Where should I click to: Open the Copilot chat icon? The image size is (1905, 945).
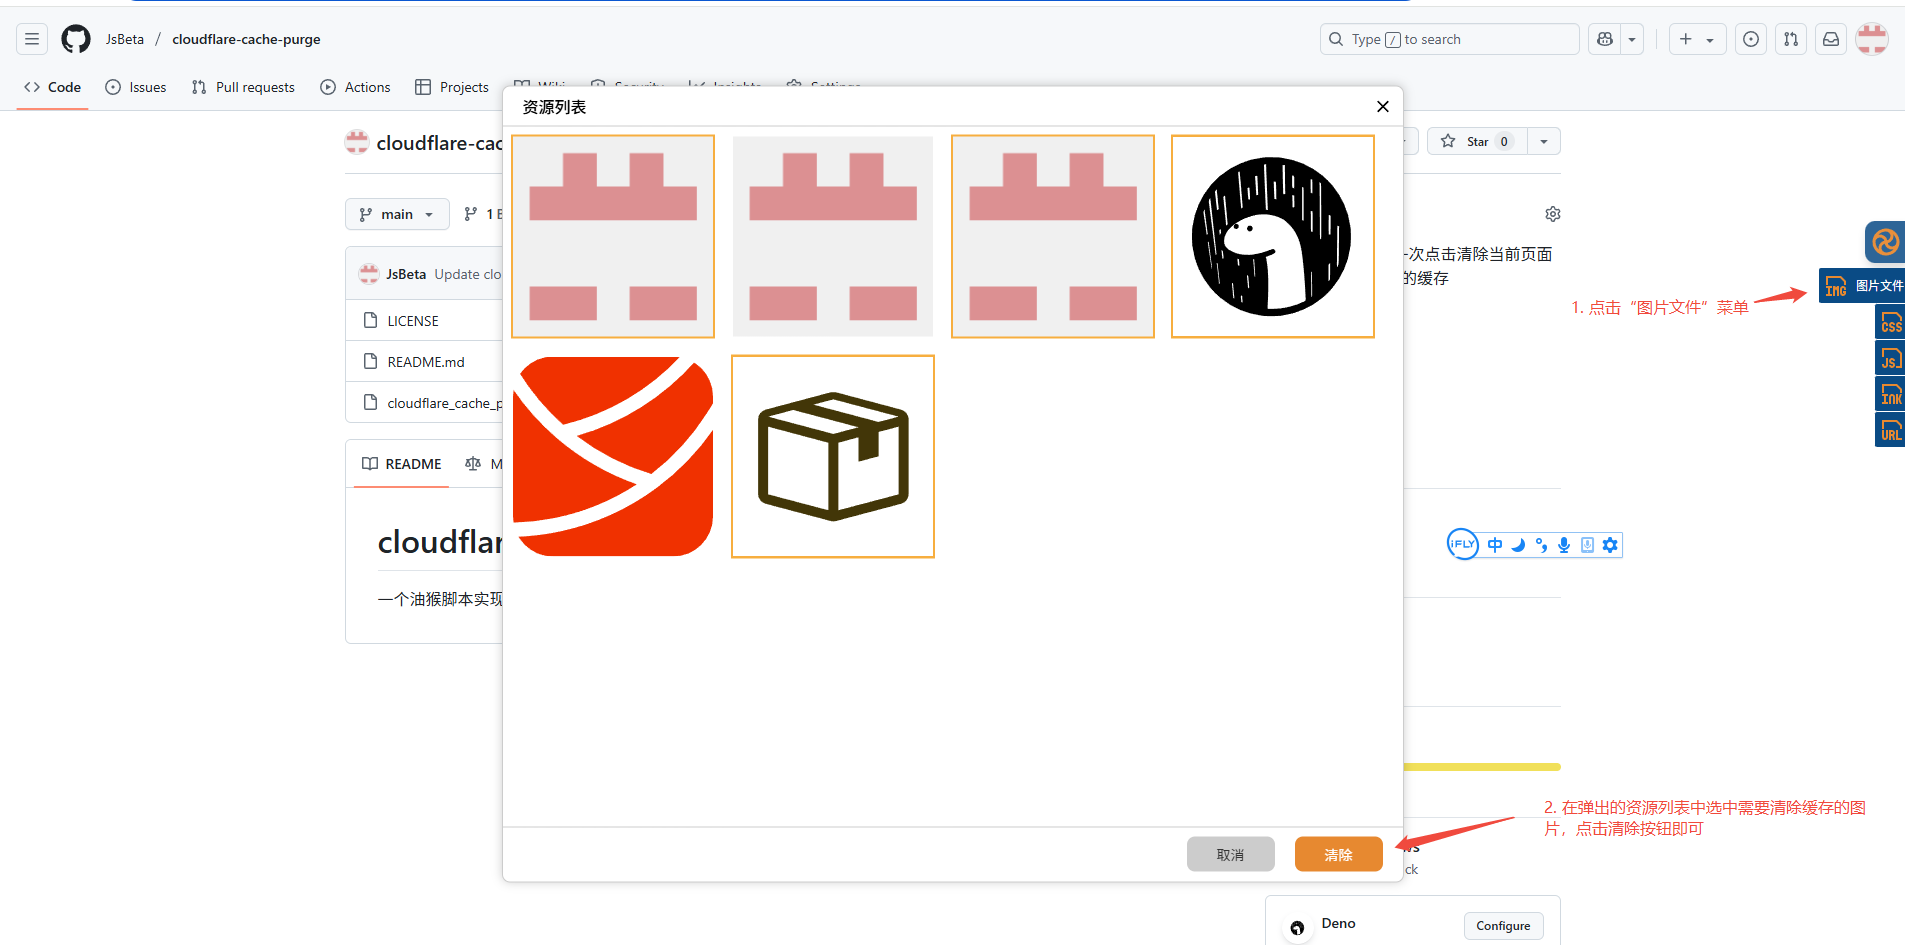[1605, 39]
